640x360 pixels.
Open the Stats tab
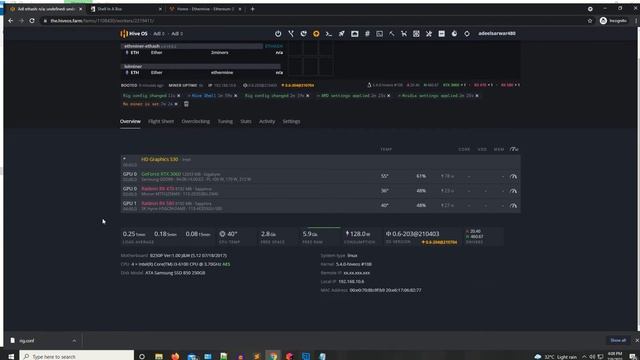[x=246, y=121]
